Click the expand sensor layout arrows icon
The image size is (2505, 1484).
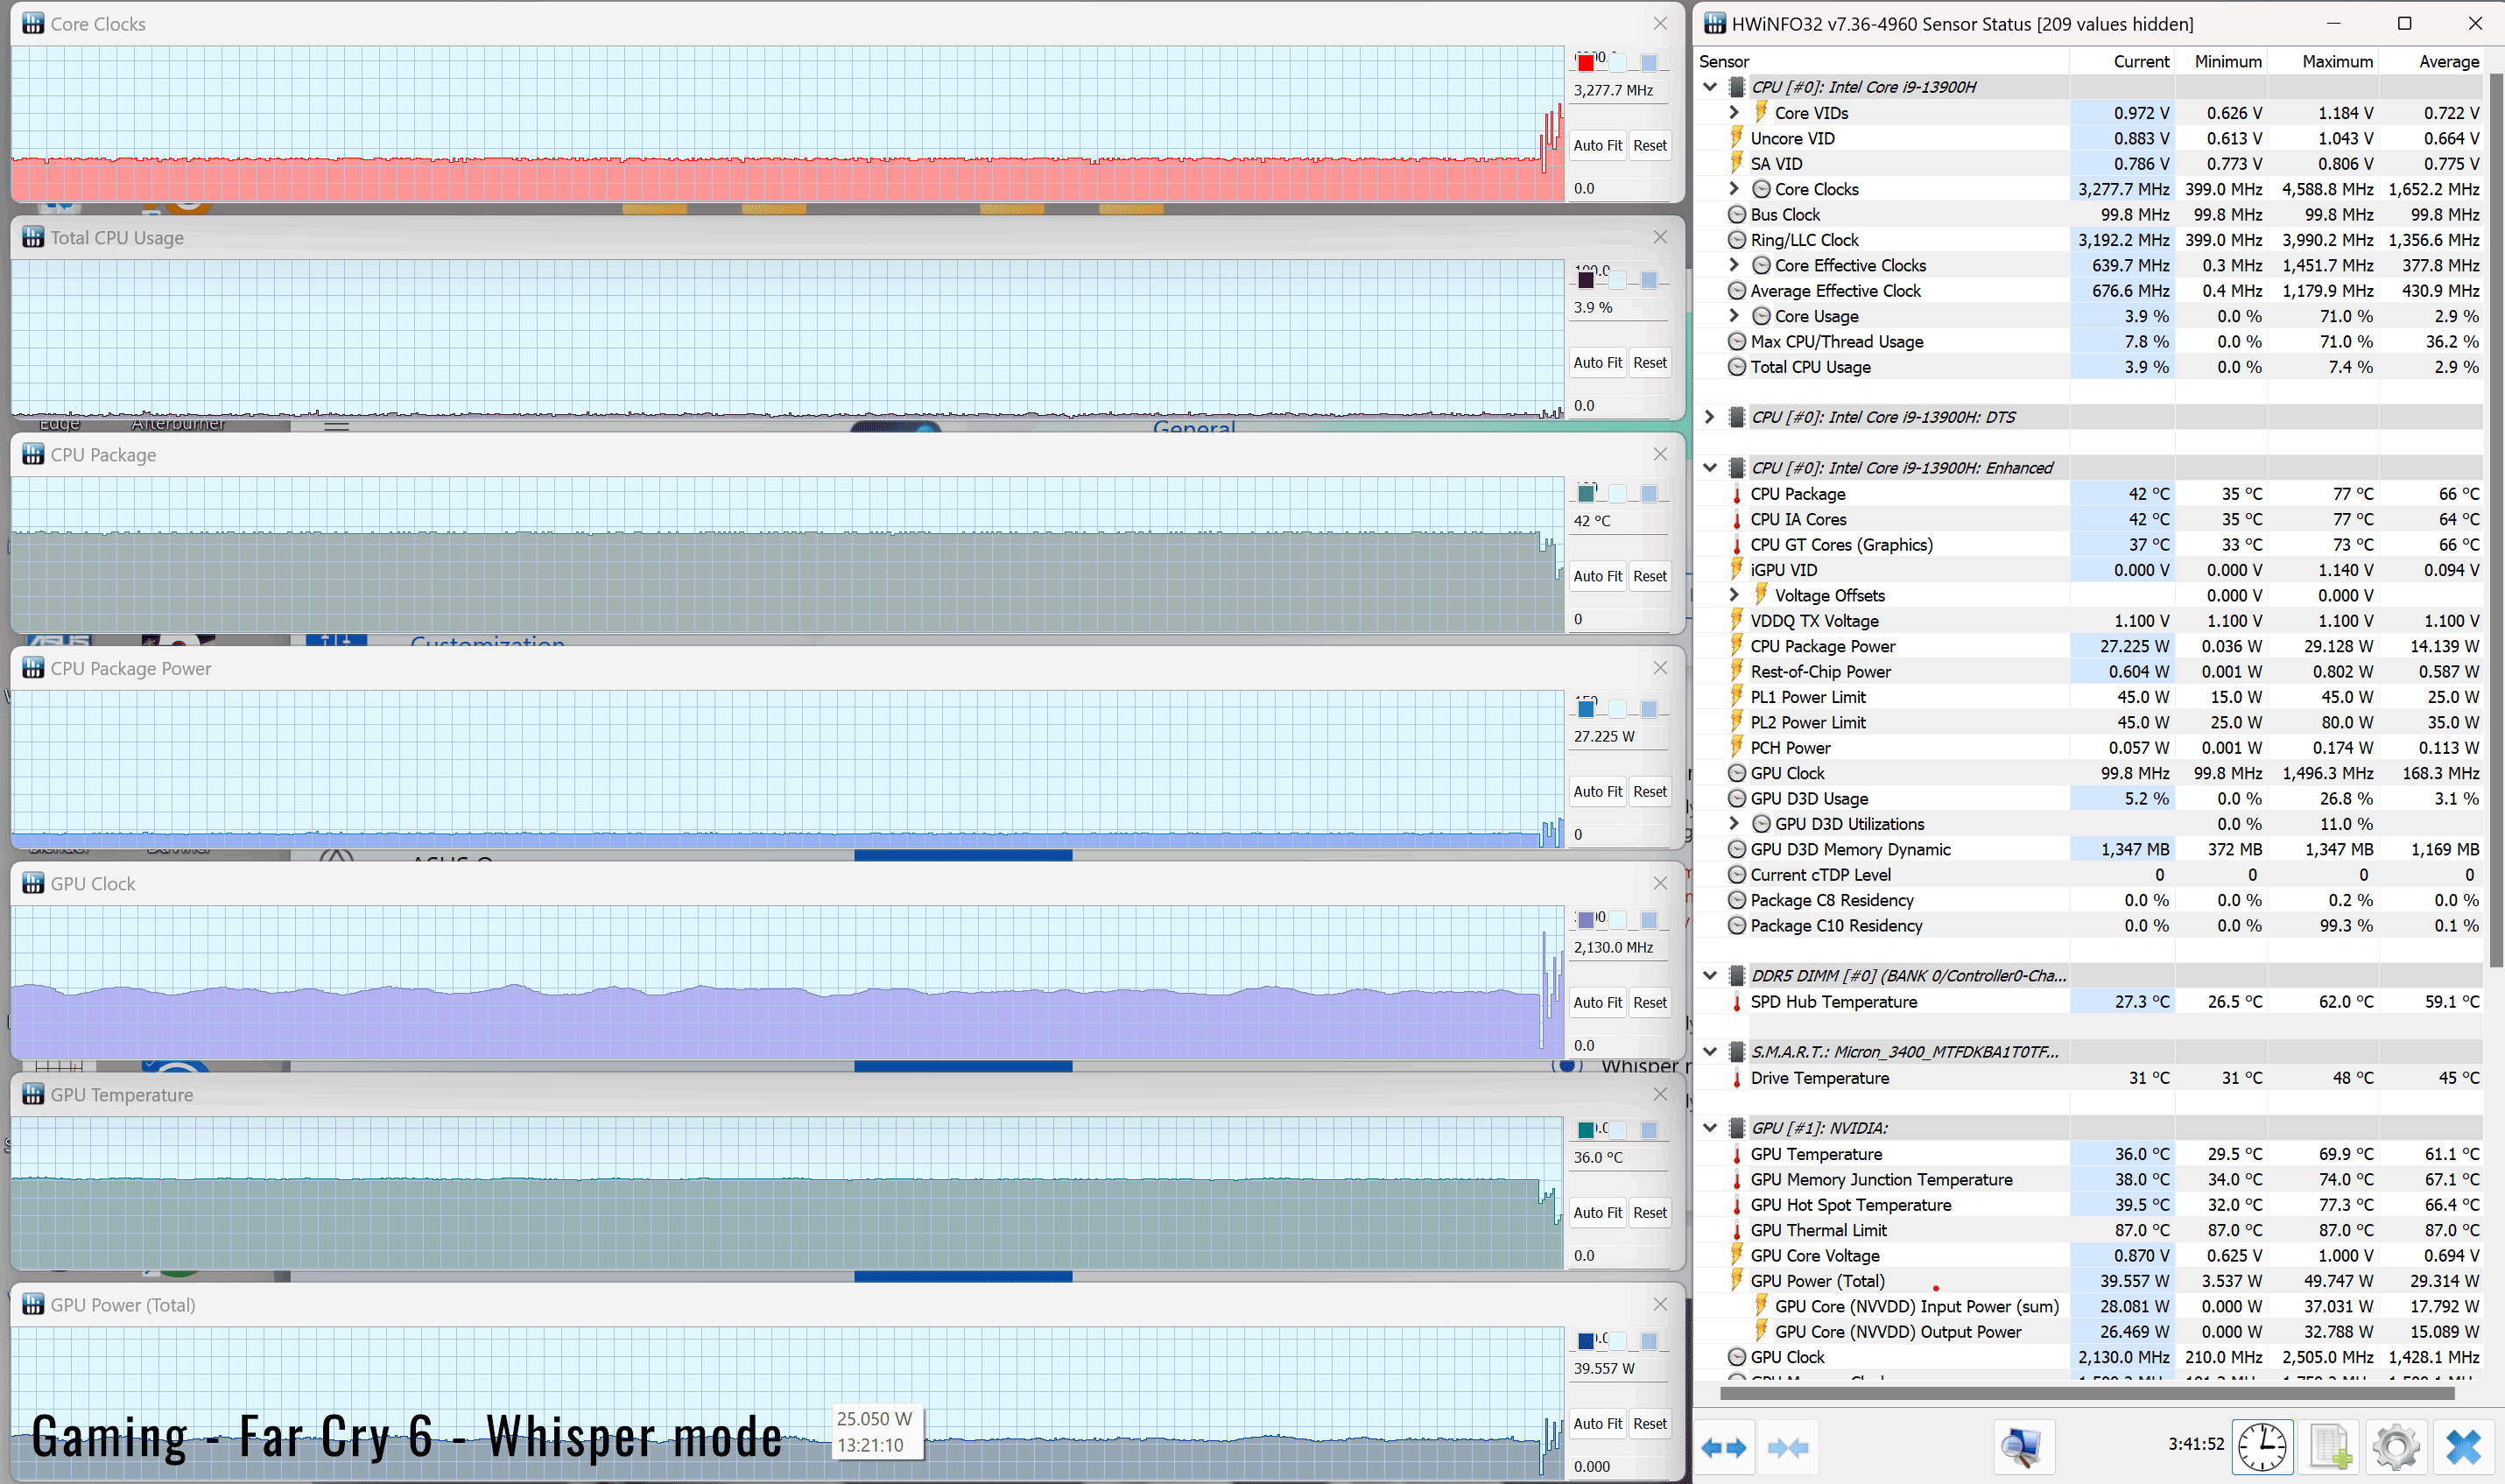tap(1723, 1447)
